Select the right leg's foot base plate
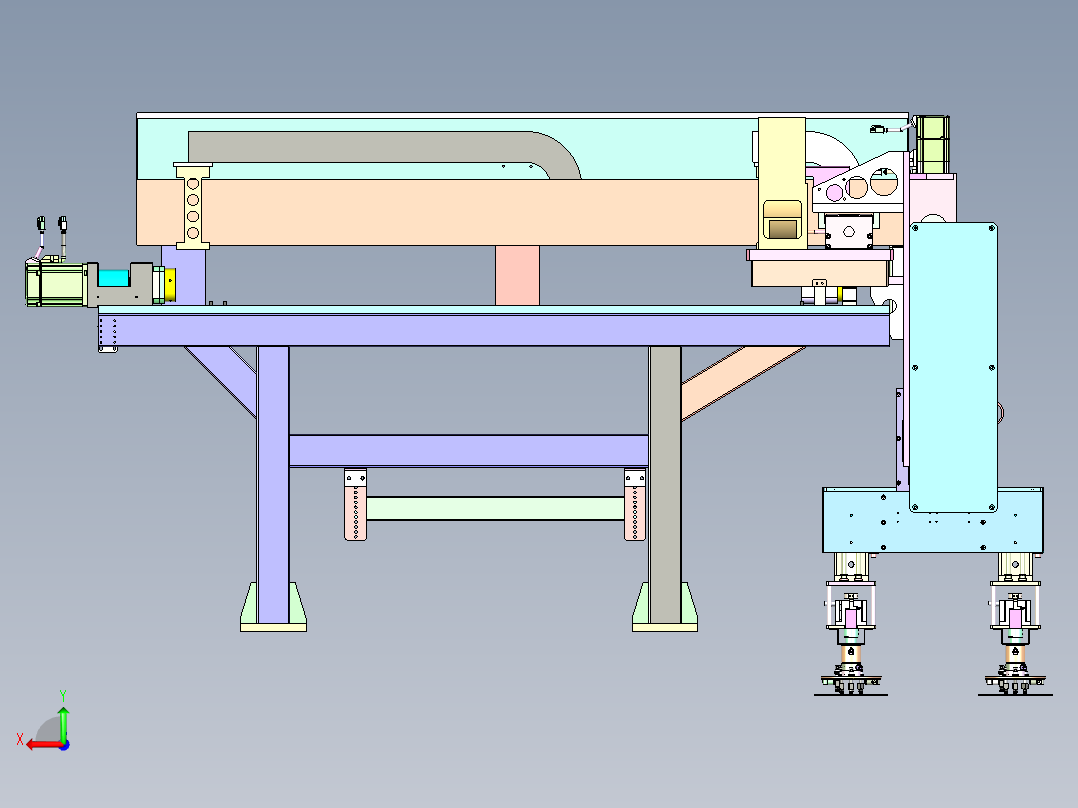Viewport: 1078px width, 808px height. click(x=665, y=627)
